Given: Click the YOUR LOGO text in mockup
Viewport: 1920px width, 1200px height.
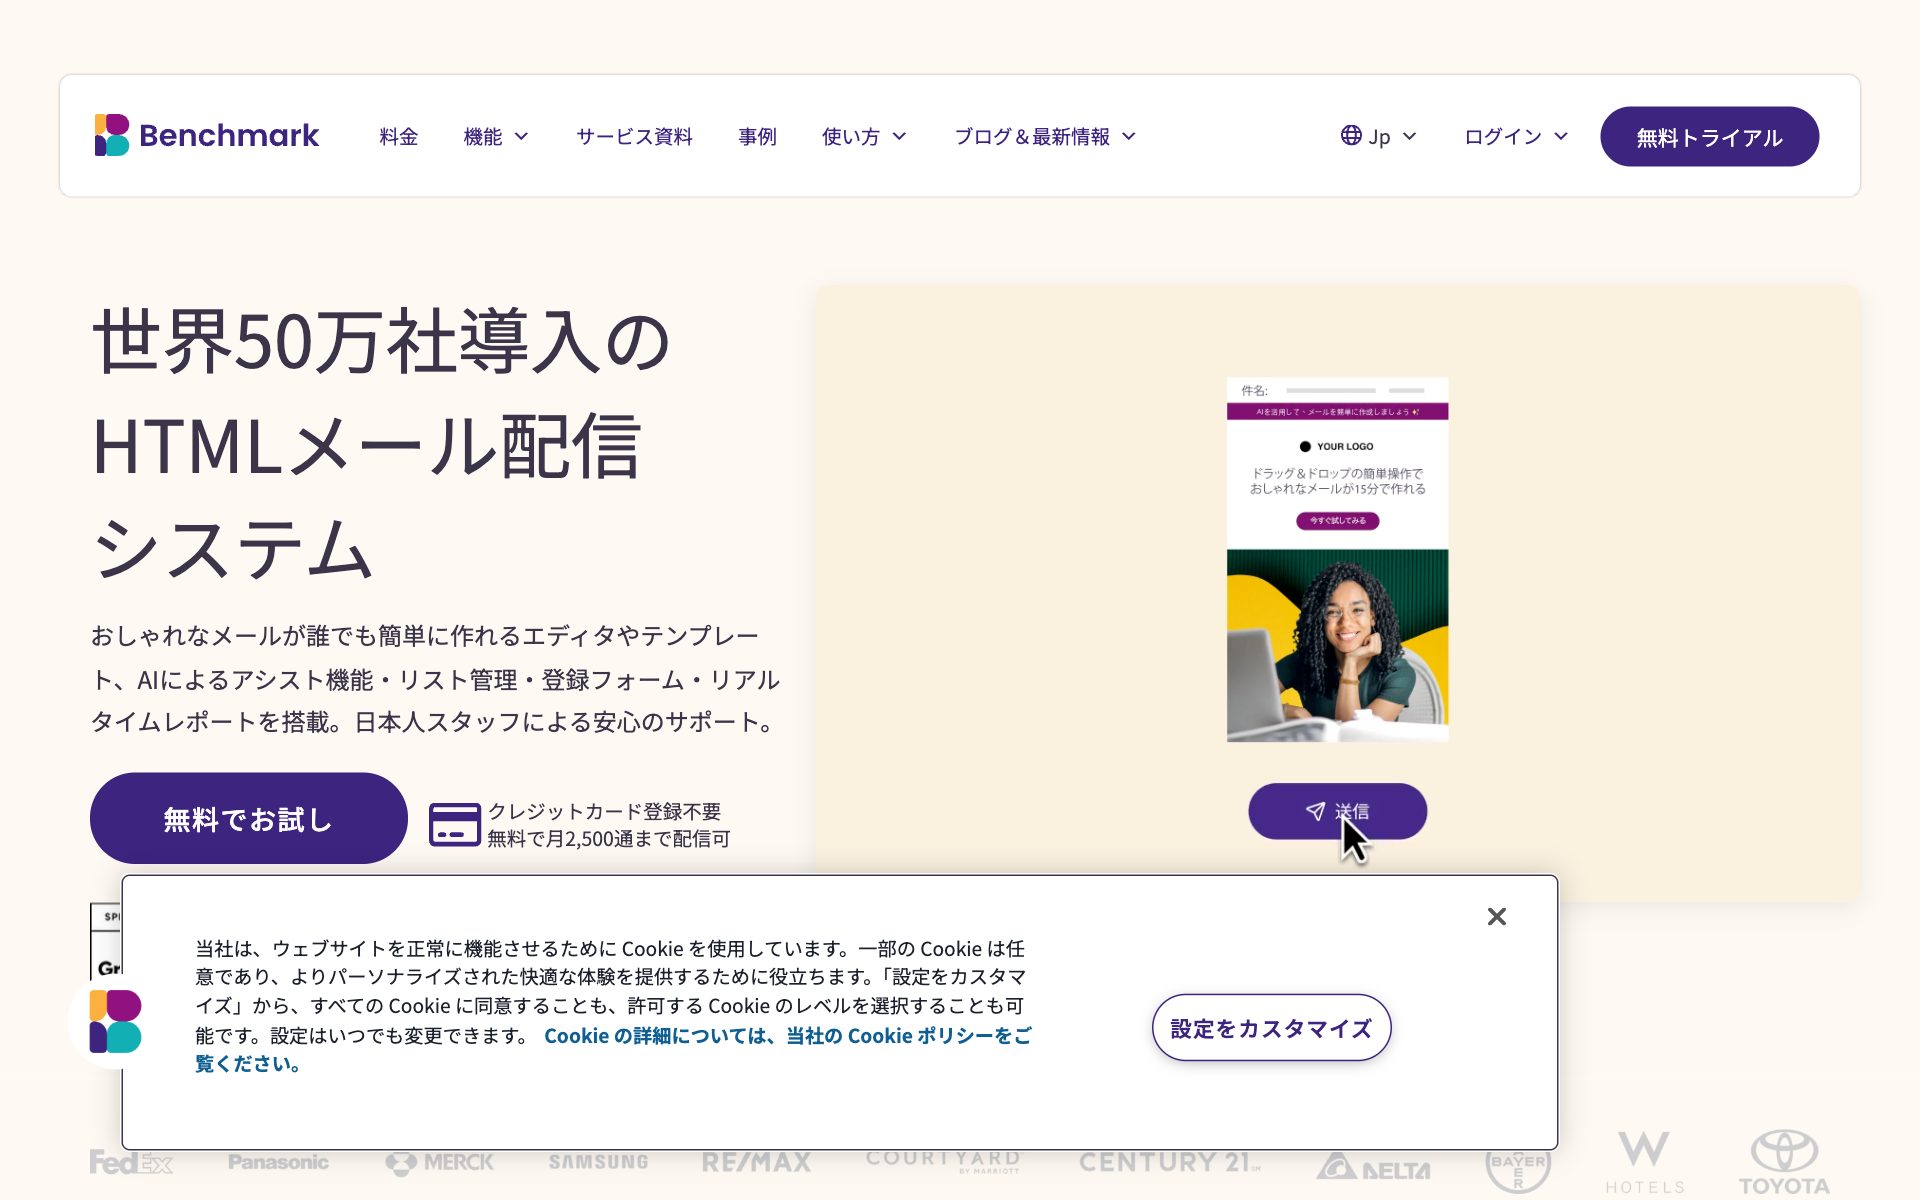Looking at the screenshot, I should [x=1344, y=446].
